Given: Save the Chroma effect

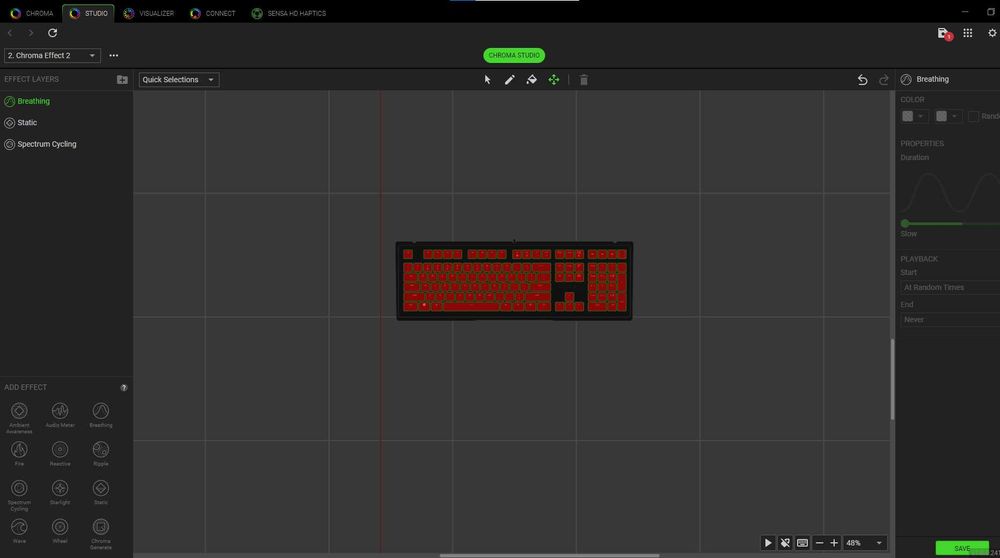Looking at the screenshot, I should click(x=962, y=548).
